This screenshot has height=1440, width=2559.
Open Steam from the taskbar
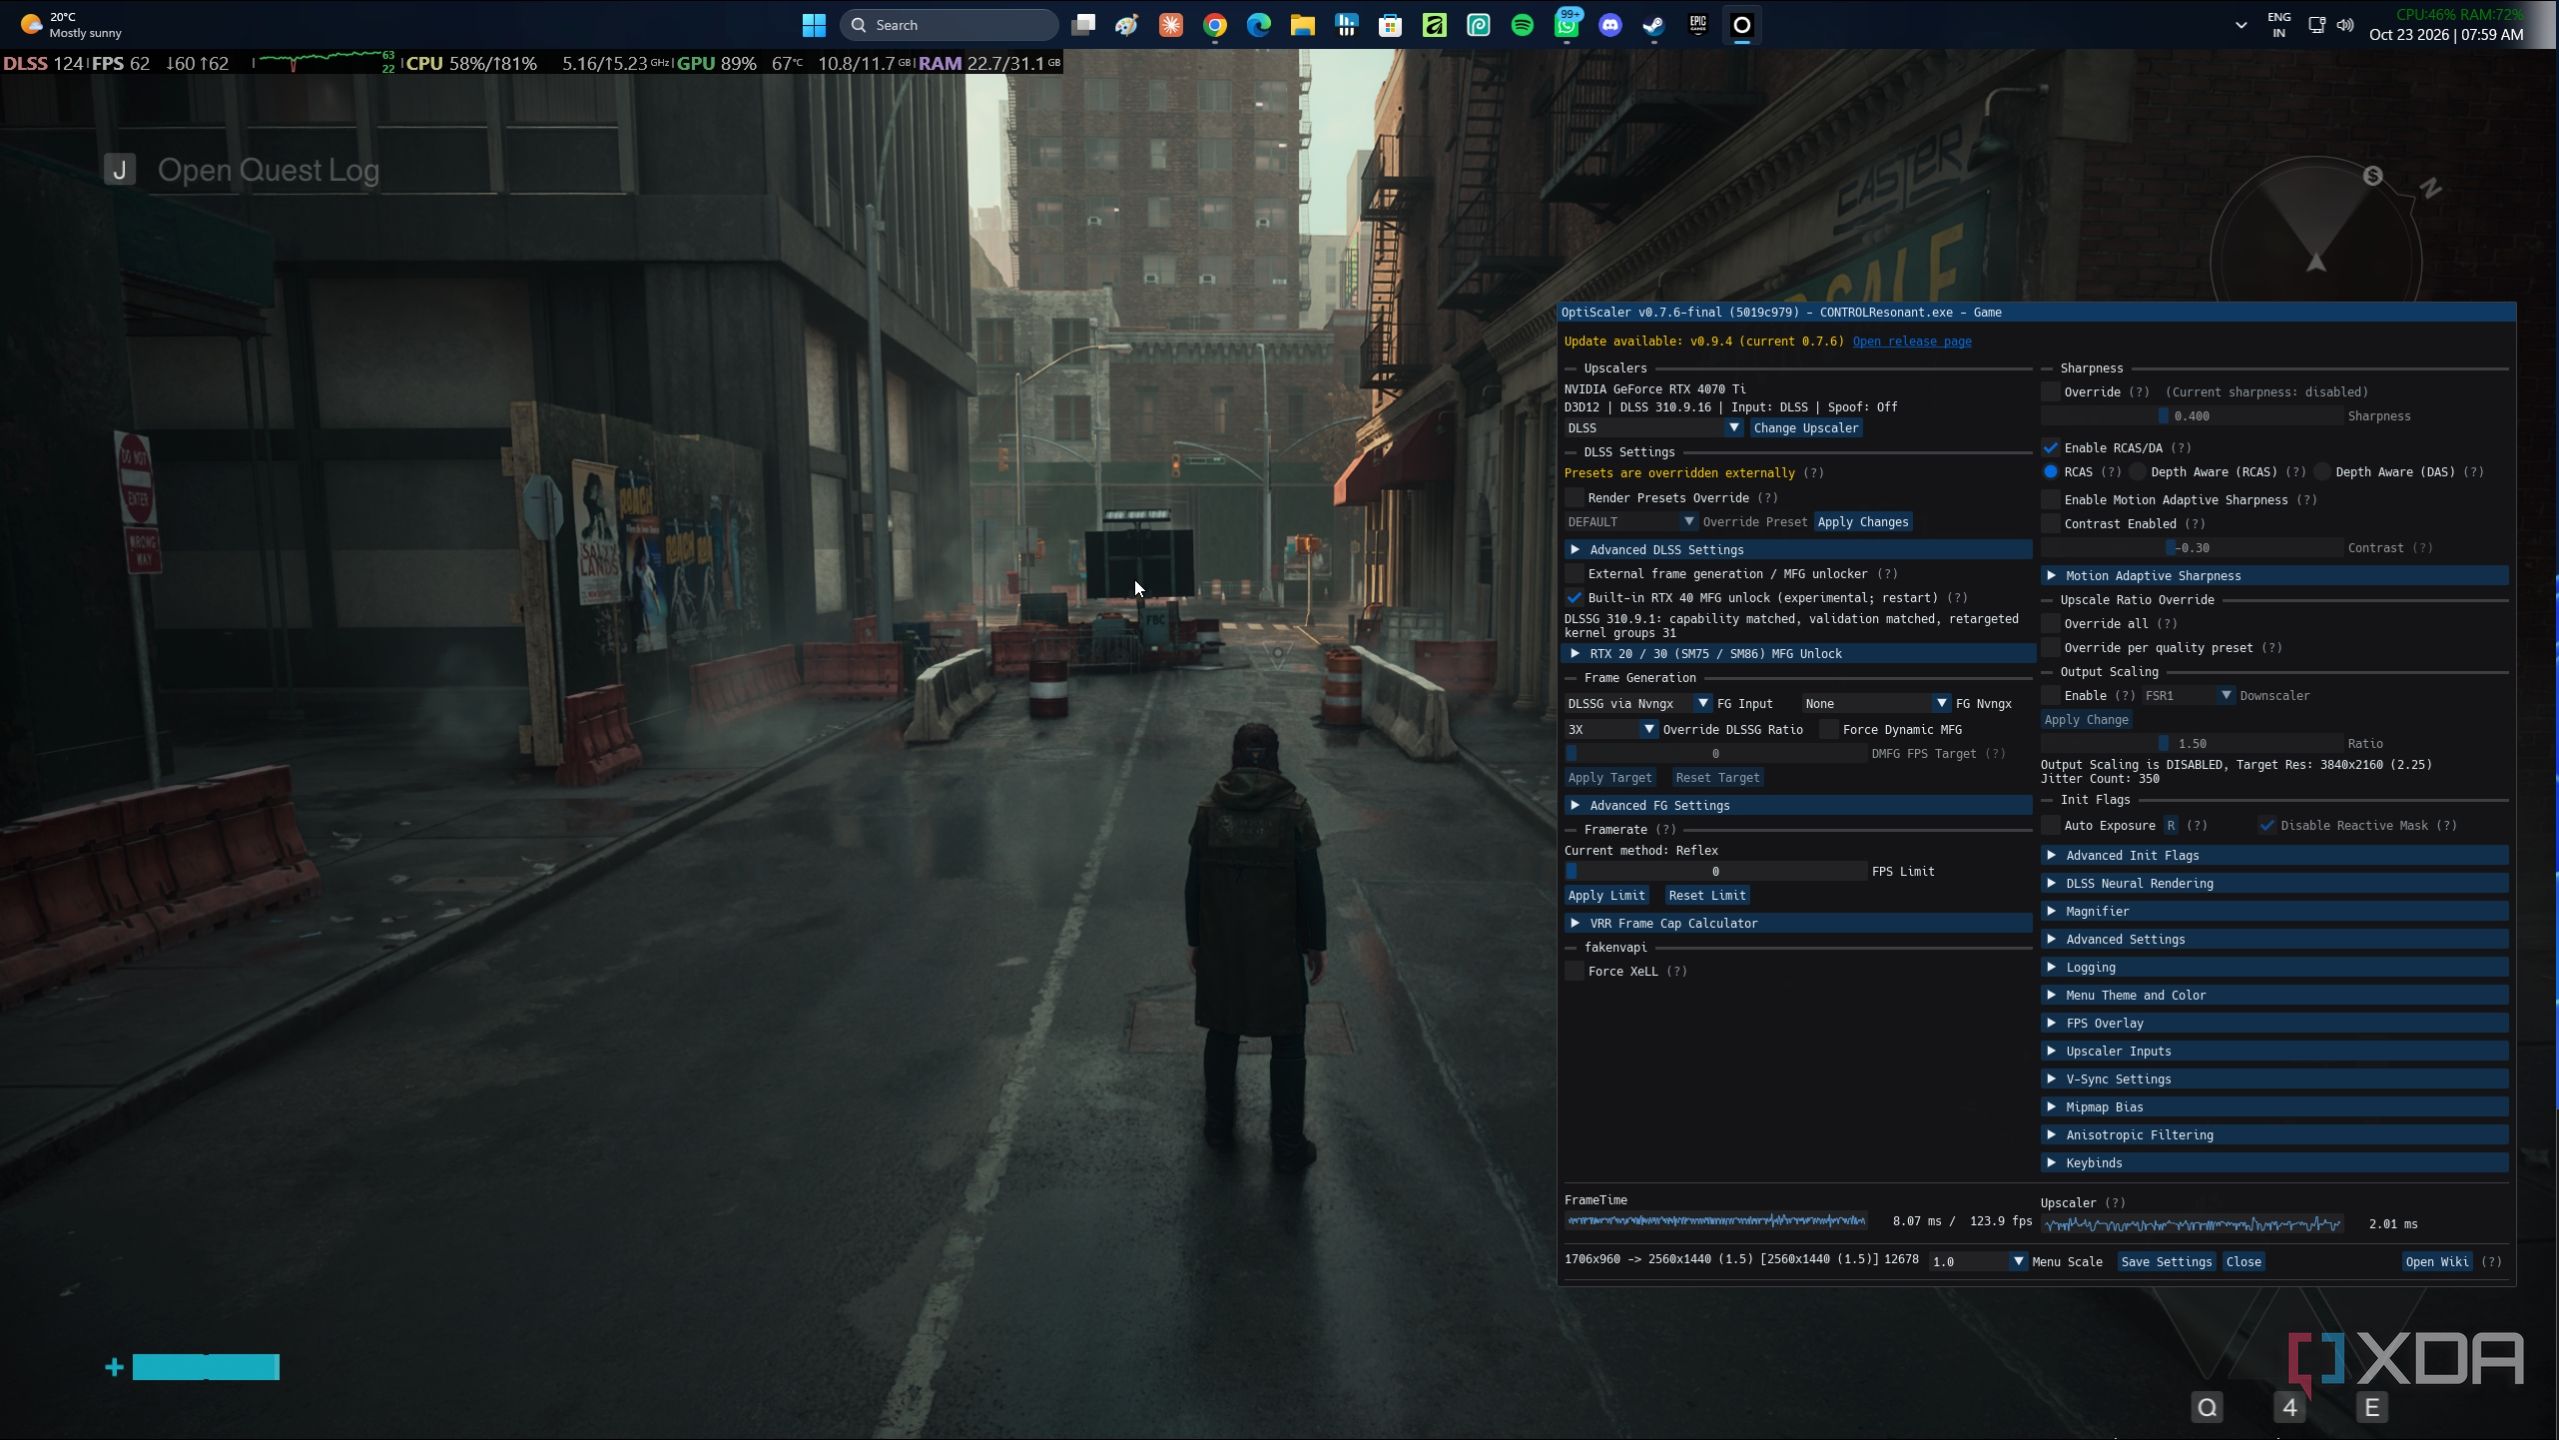(1654, 25)
